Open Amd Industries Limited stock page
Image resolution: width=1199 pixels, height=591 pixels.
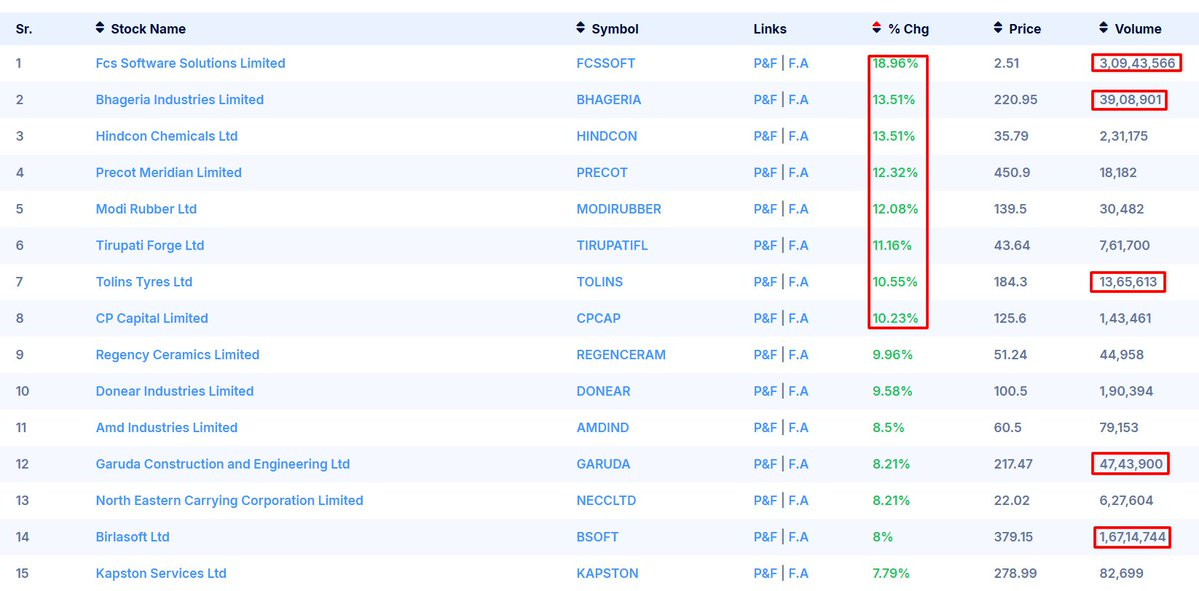coord(167,427)
